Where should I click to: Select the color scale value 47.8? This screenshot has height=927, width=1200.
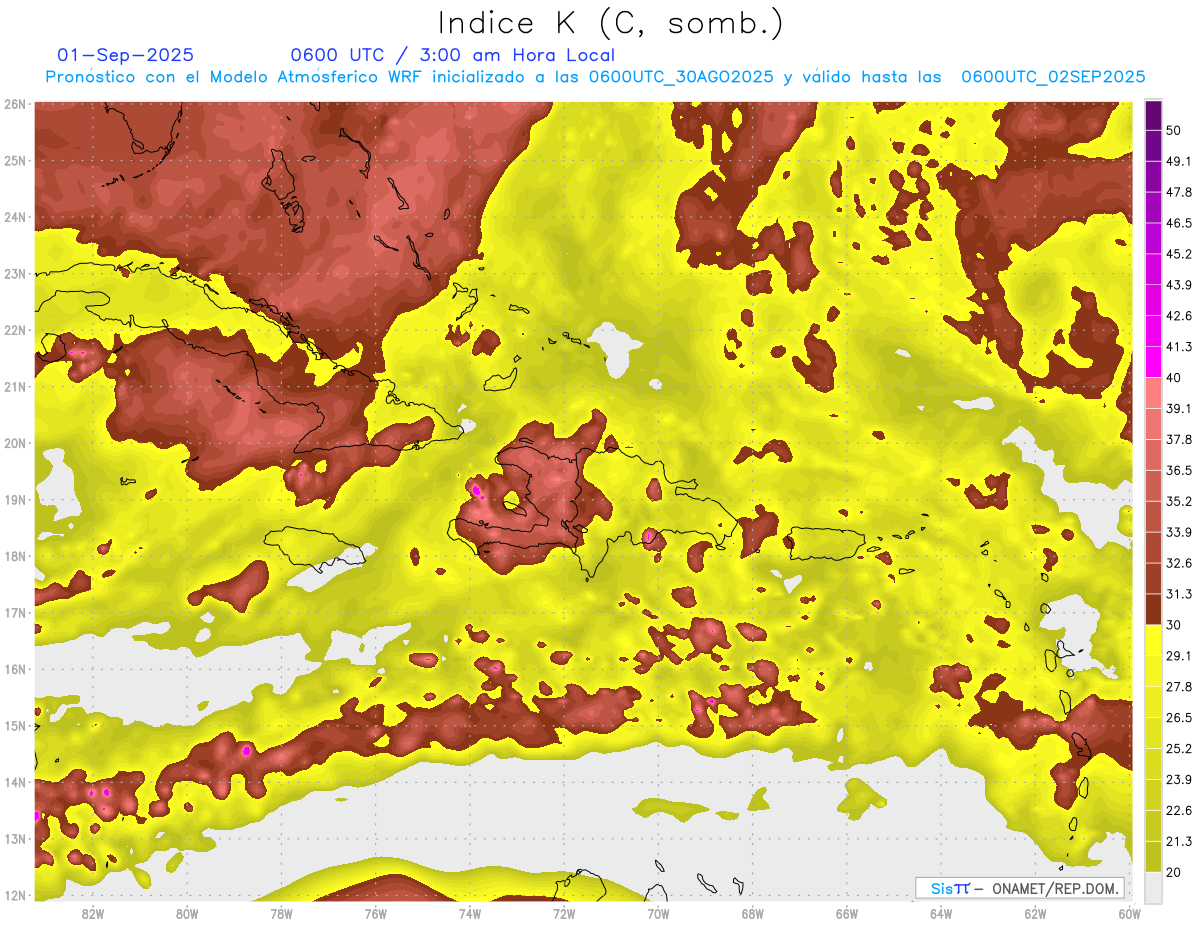1179,192
